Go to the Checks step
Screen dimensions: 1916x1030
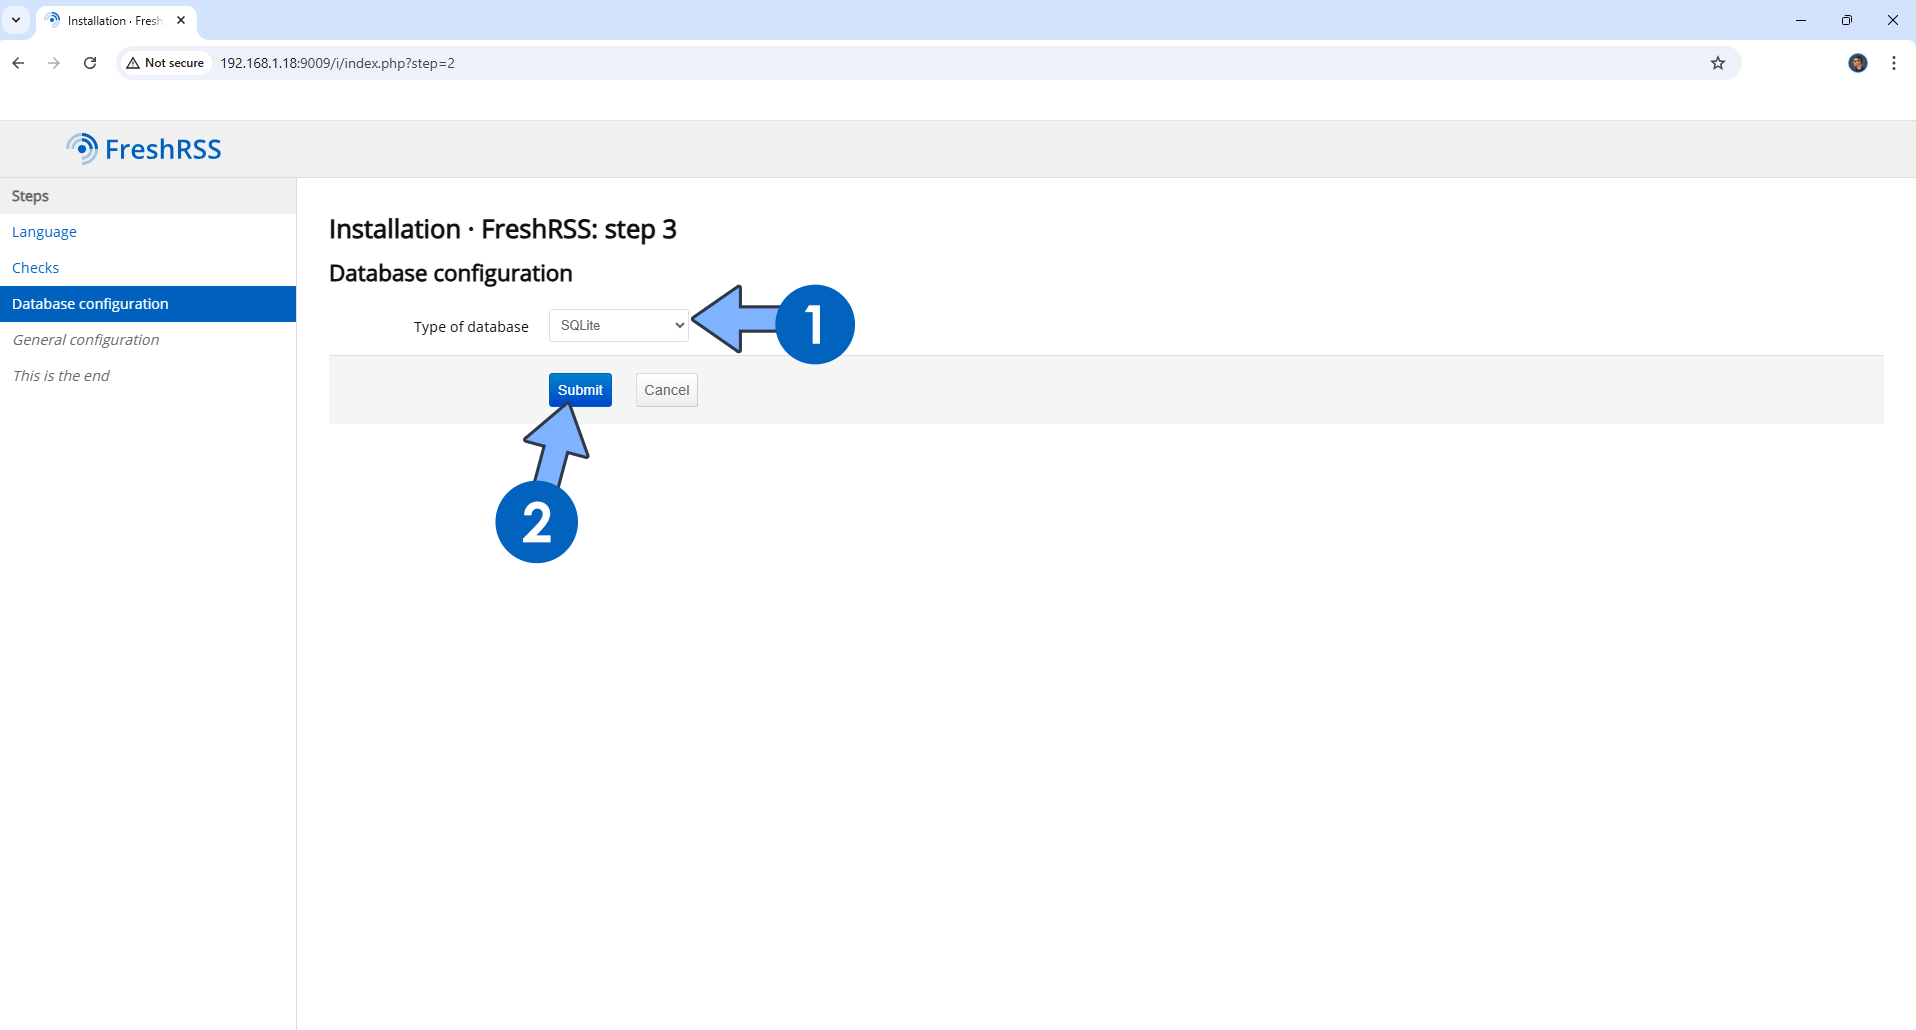(x=35, y=268)
